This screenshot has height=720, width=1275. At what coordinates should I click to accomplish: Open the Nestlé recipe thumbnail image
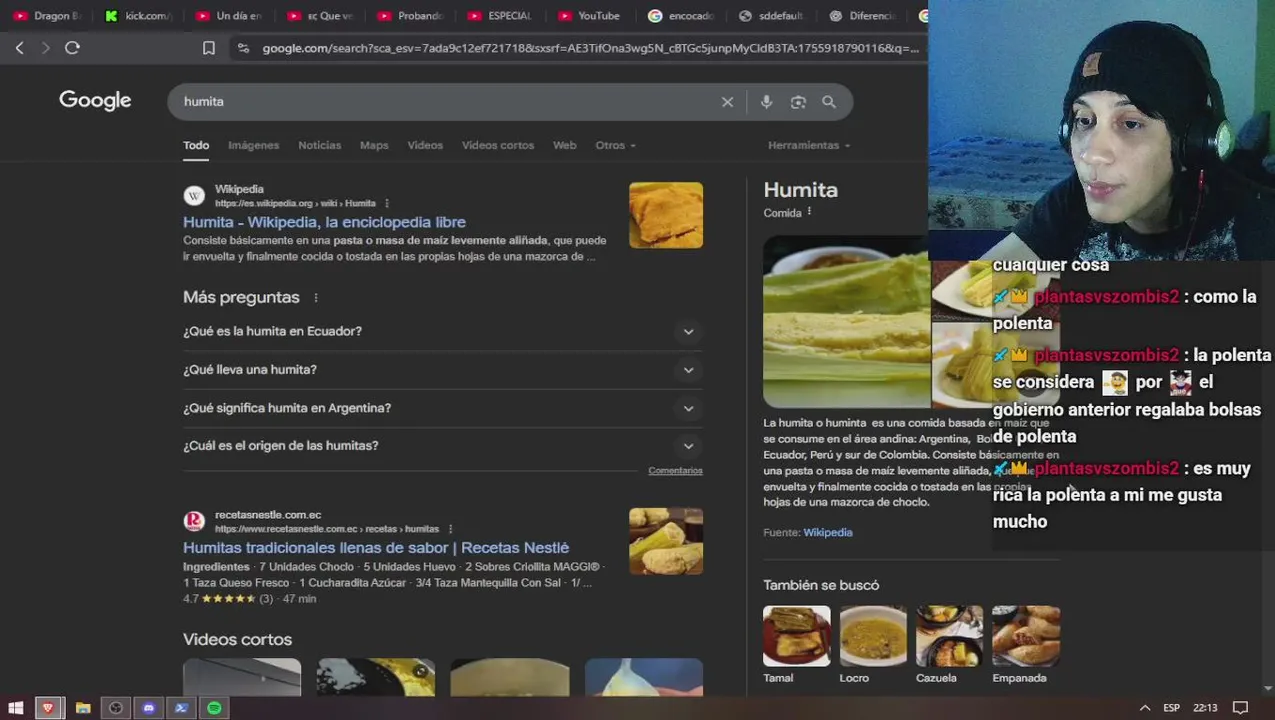(x=666, y=541)
